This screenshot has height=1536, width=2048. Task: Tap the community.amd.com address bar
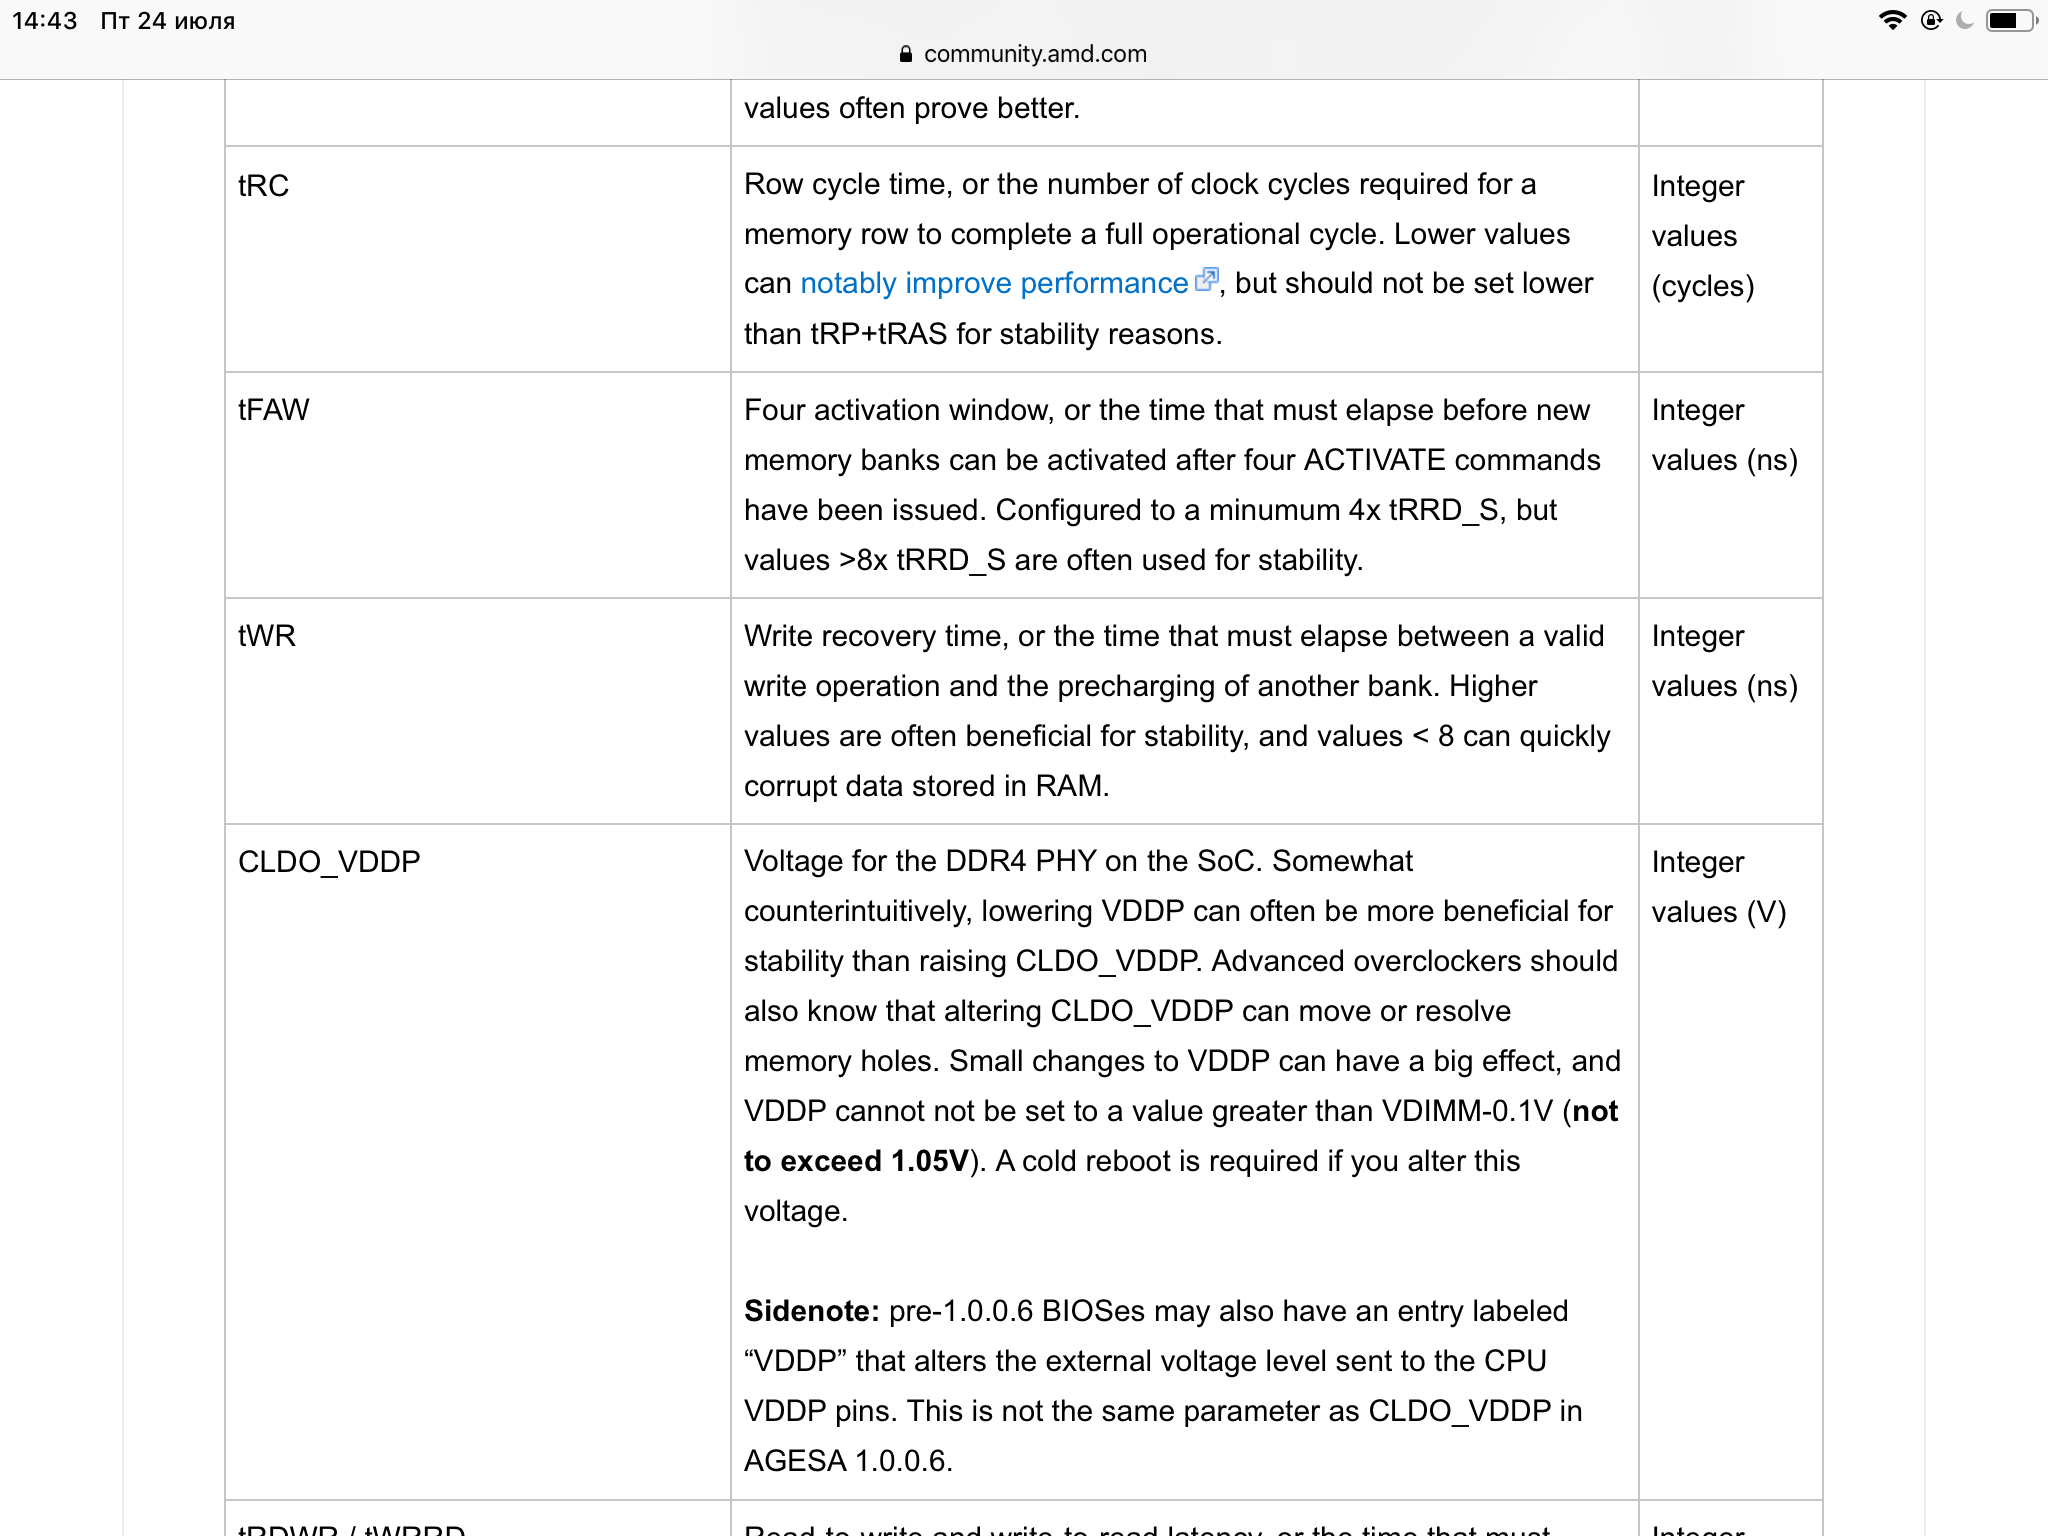pyautogui.click(x=1034, y=54)
